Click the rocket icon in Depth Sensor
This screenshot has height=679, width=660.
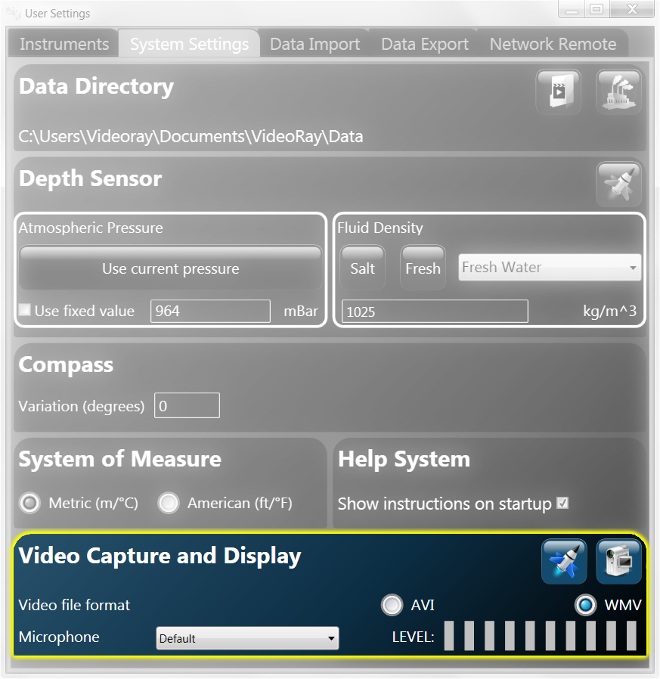pyautogui.click(x=618, y=184)
